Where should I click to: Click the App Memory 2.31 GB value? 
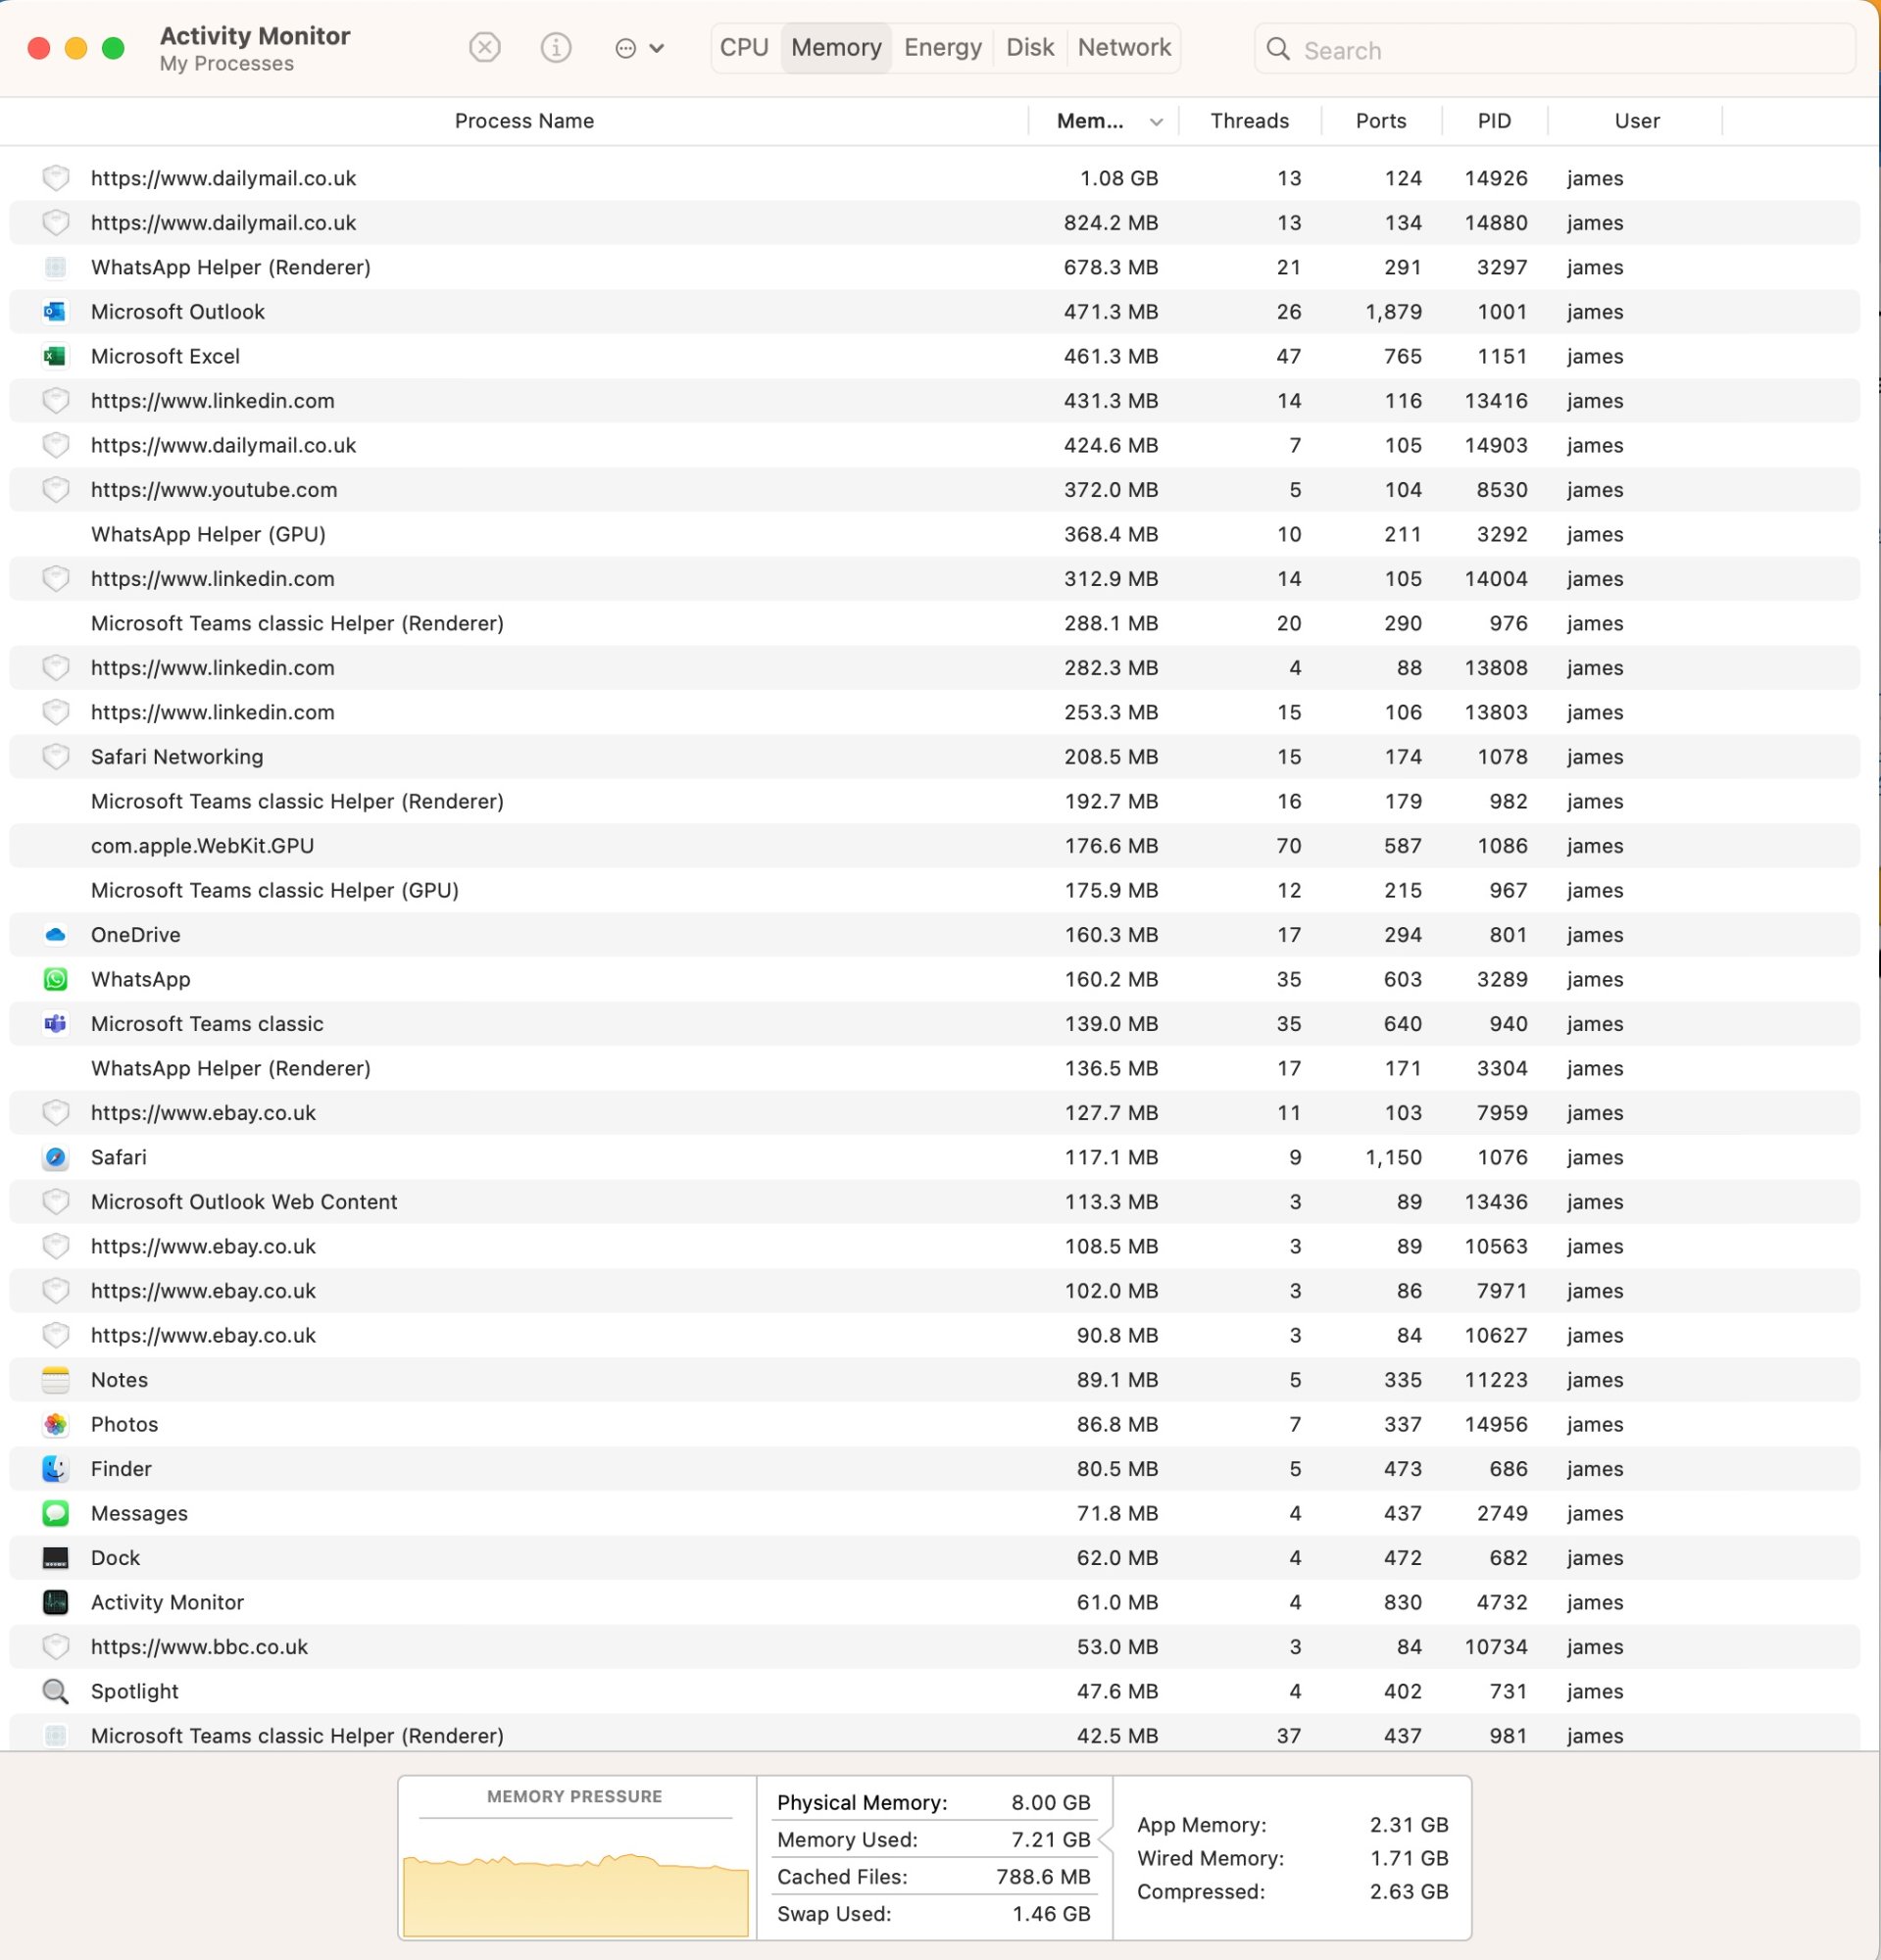tap(1409, 1825)
